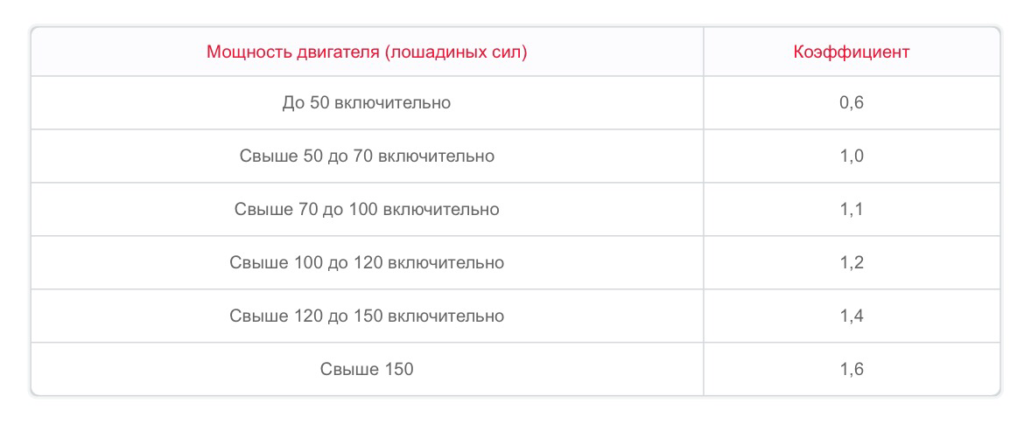Screen dimensions: 1024x431
Task: Click the 'Мощность двигателя (лошадиных сил)' column header
Action: [x=366, y=52]
